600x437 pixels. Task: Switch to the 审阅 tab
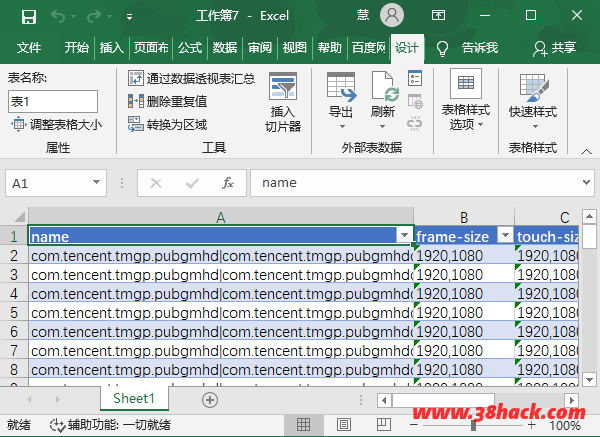pyautogui.click(x=260, y=48)
